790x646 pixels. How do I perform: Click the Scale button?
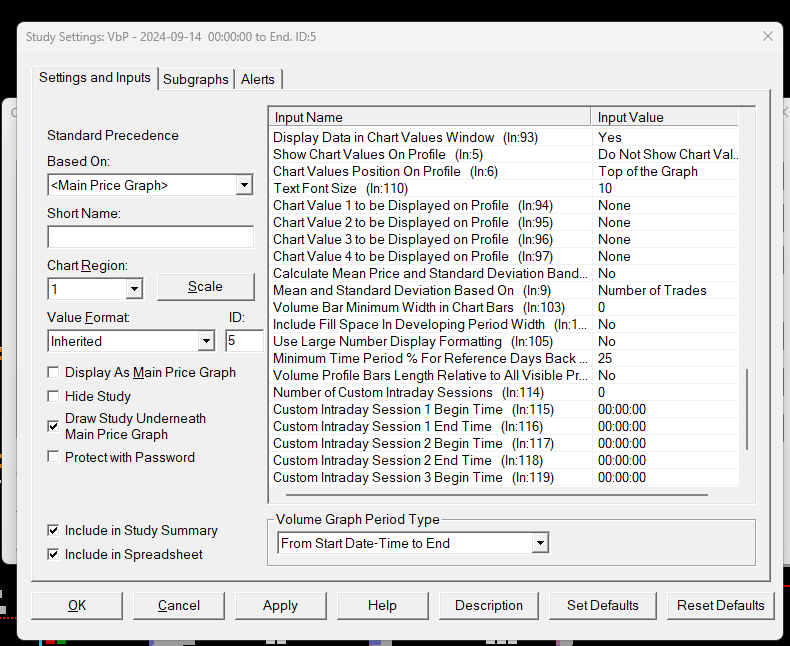tap(205, 287)
